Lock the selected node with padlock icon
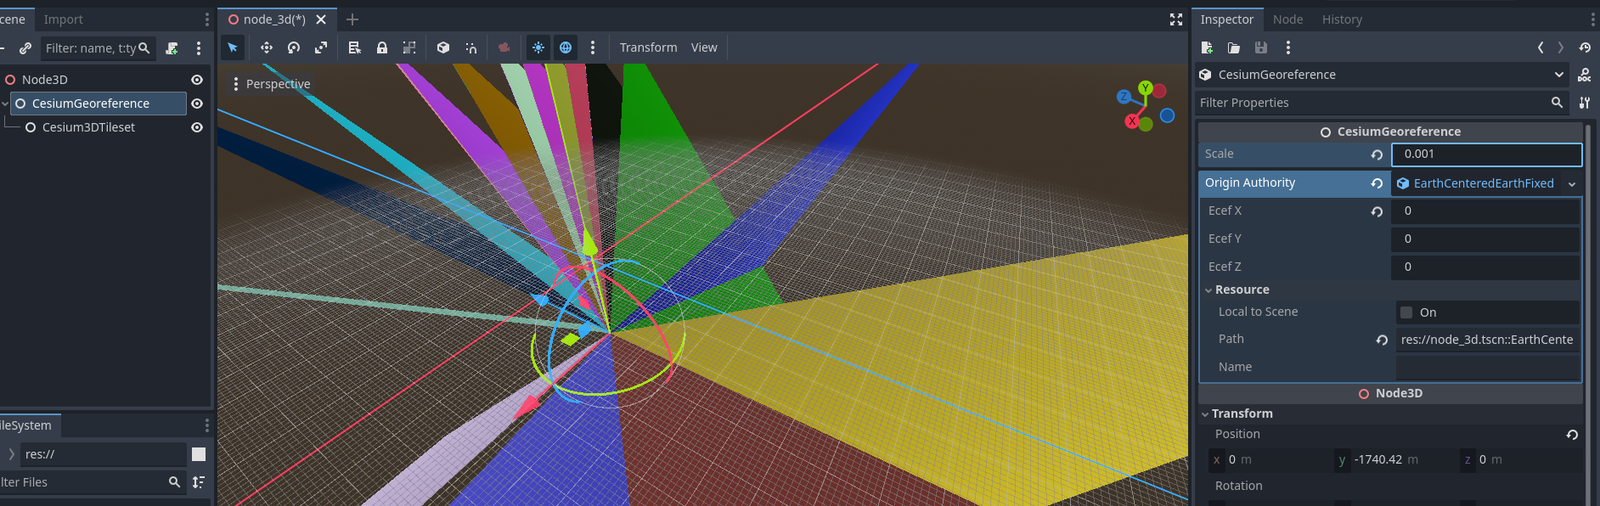Viewport: 1600px width, 506px height. coord(382,47)
